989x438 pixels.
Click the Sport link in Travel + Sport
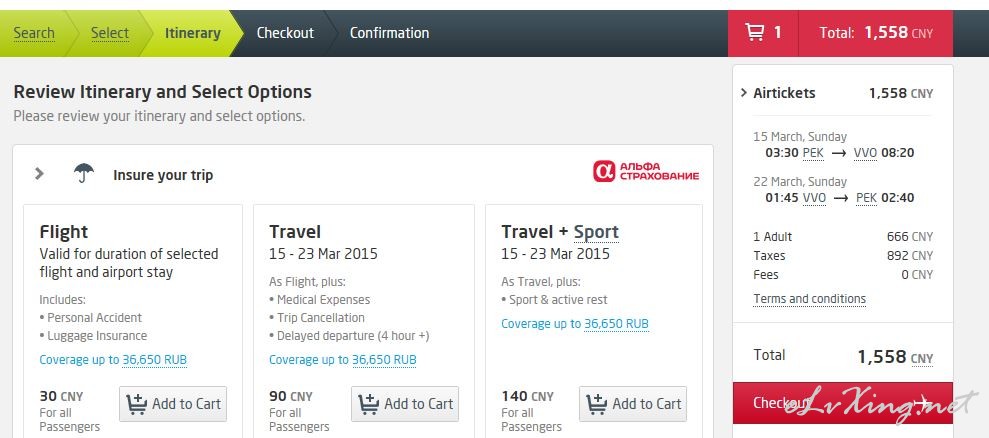point(596,232)
